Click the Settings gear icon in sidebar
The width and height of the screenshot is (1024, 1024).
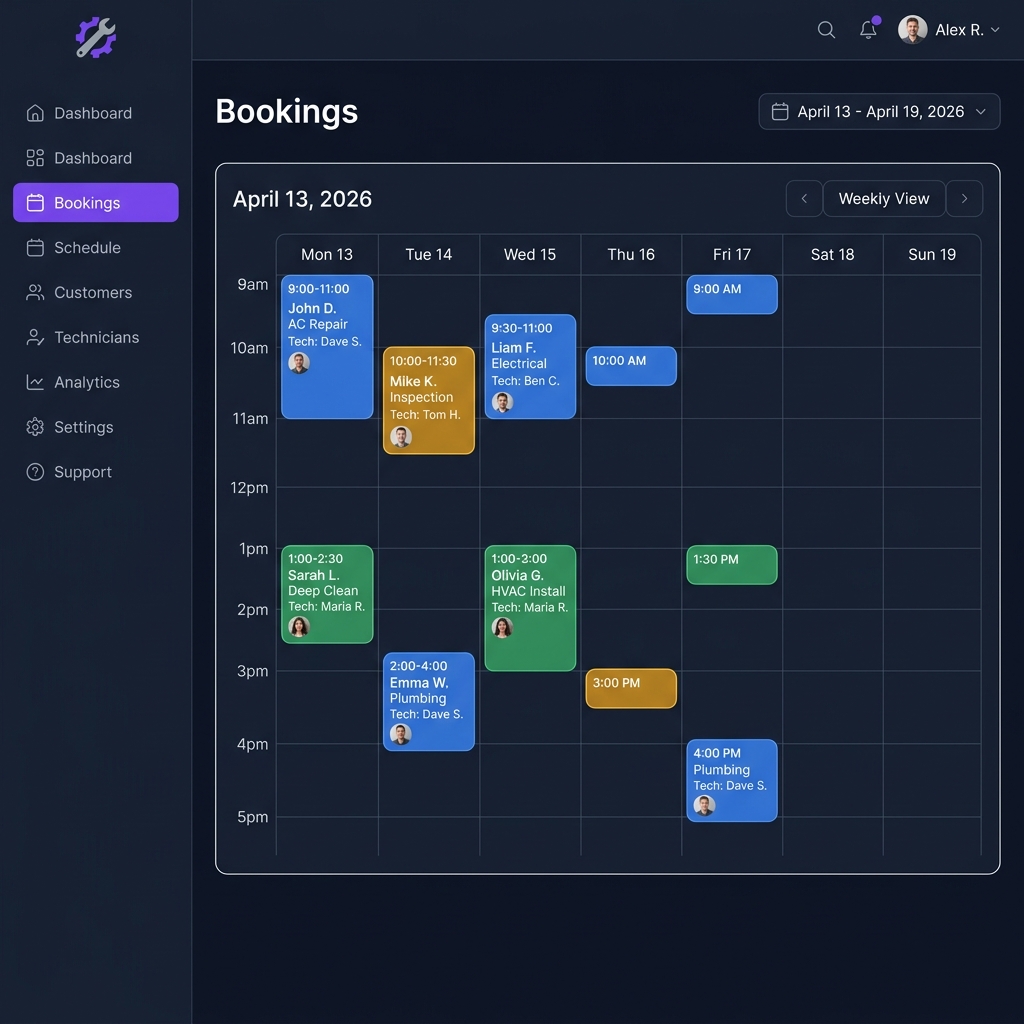coord(35,427)
